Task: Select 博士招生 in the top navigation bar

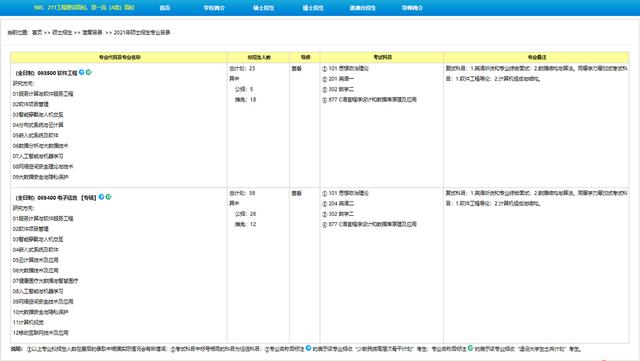Action: coord(313,8)
